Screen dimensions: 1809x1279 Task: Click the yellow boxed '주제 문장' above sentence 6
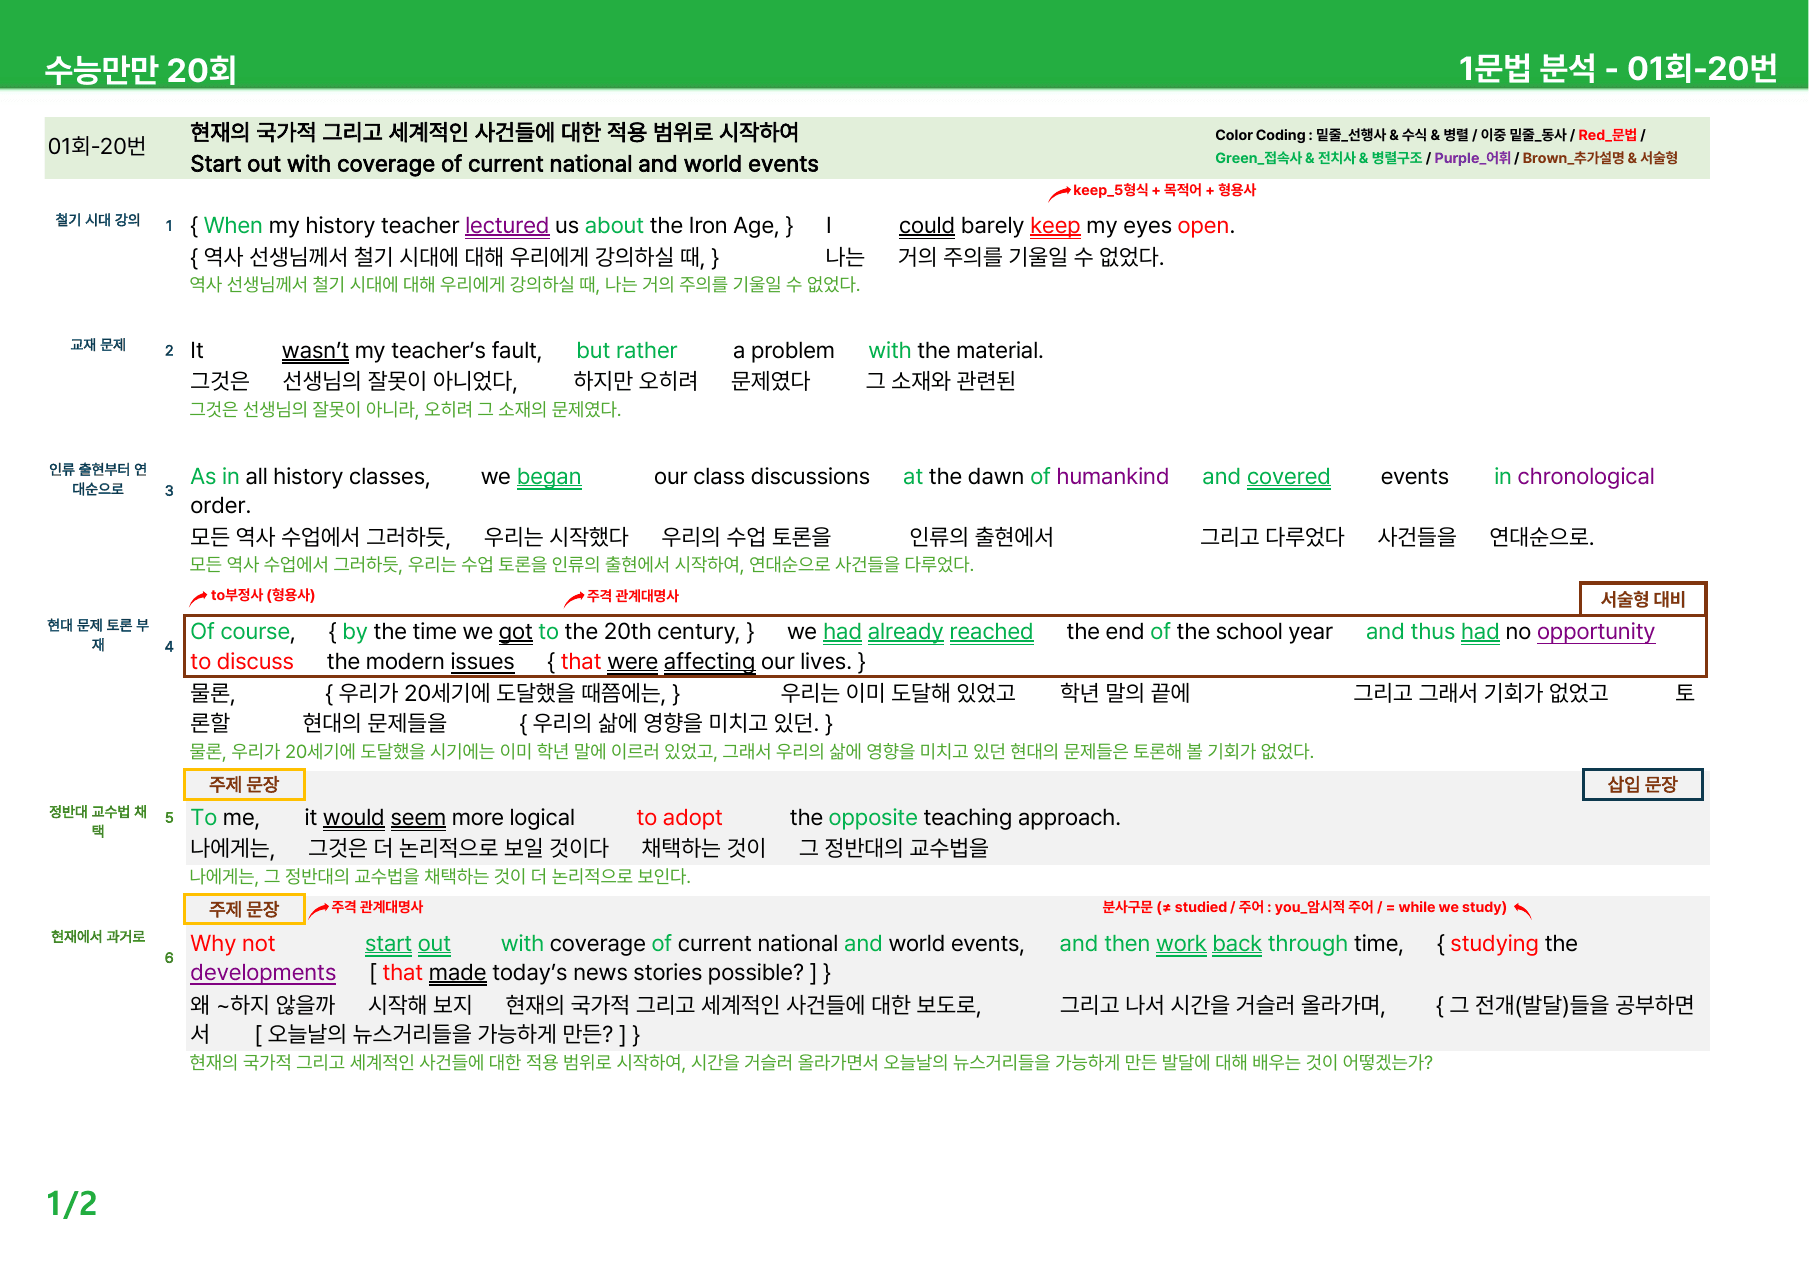click(x=244, y=909)
